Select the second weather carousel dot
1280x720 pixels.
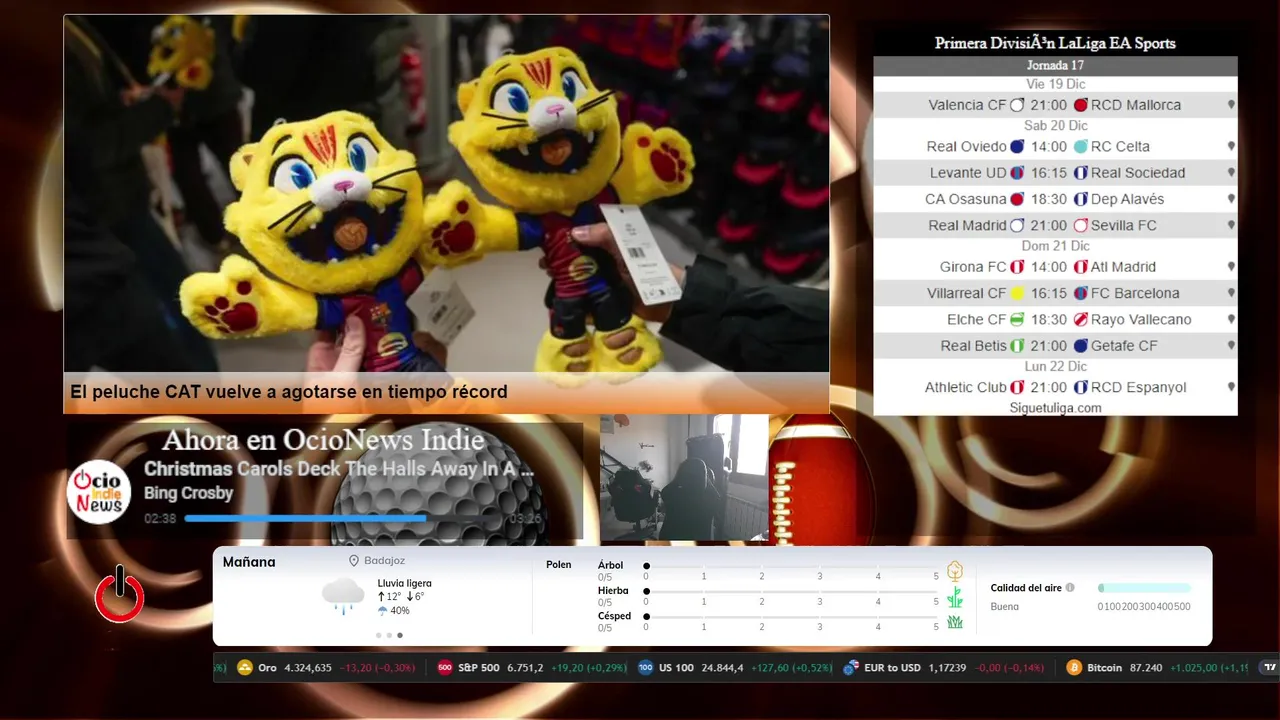coord(389,635)
